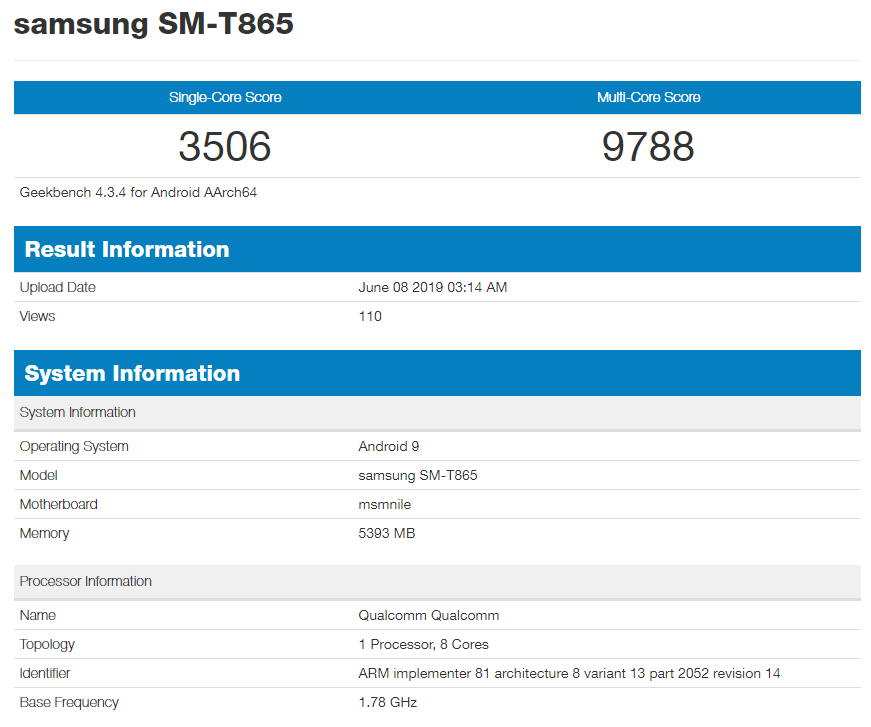Image resolution: width=871 pixels, height=727 pixels.
Task: Click the Model value samsung SM-T865
Action: [x=418, y=475]
